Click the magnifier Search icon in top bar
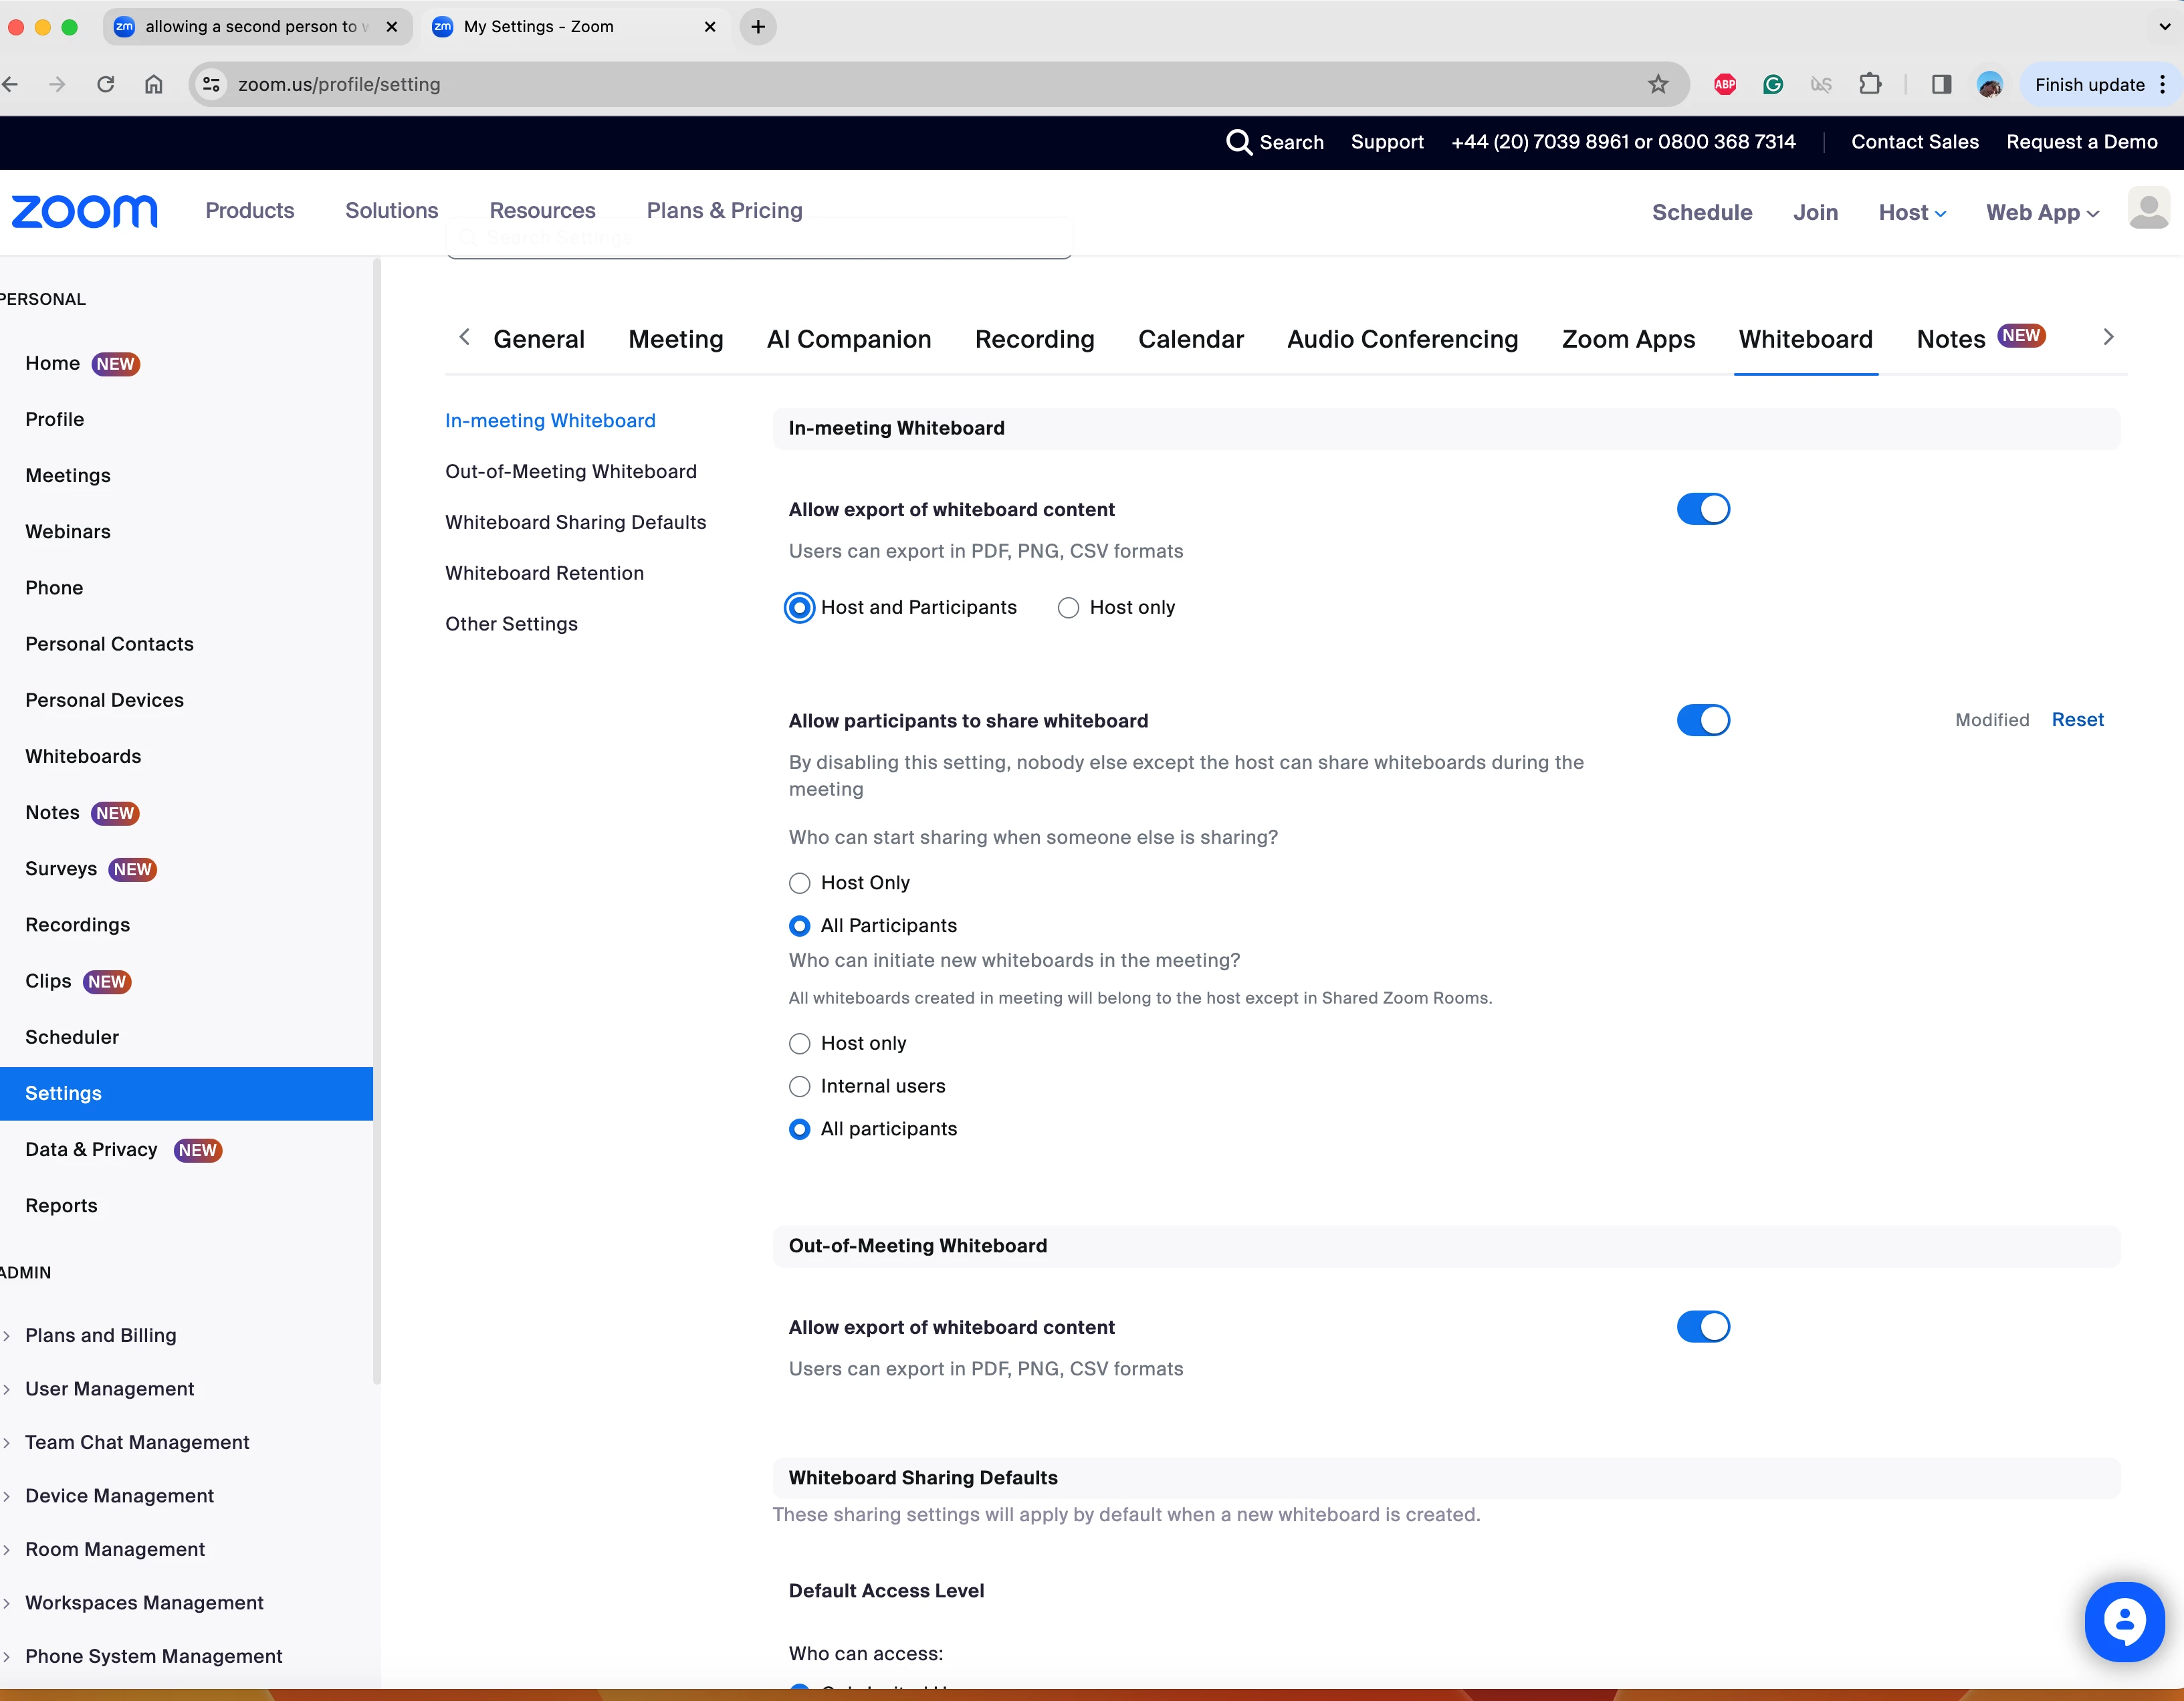The image size is (2184, 1701). click(1239, 142)
